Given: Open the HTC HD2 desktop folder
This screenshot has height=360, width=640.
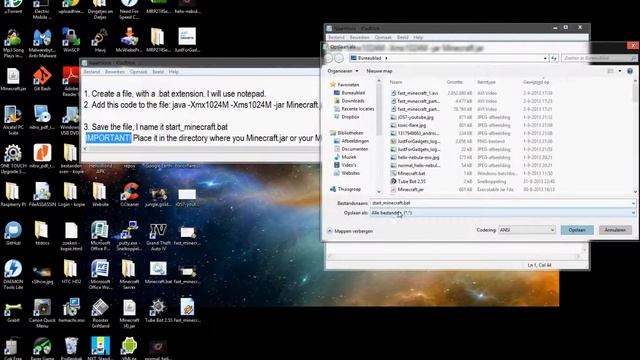Looking at the screenshot, I should pyautogui.click(x=71, y=272).
